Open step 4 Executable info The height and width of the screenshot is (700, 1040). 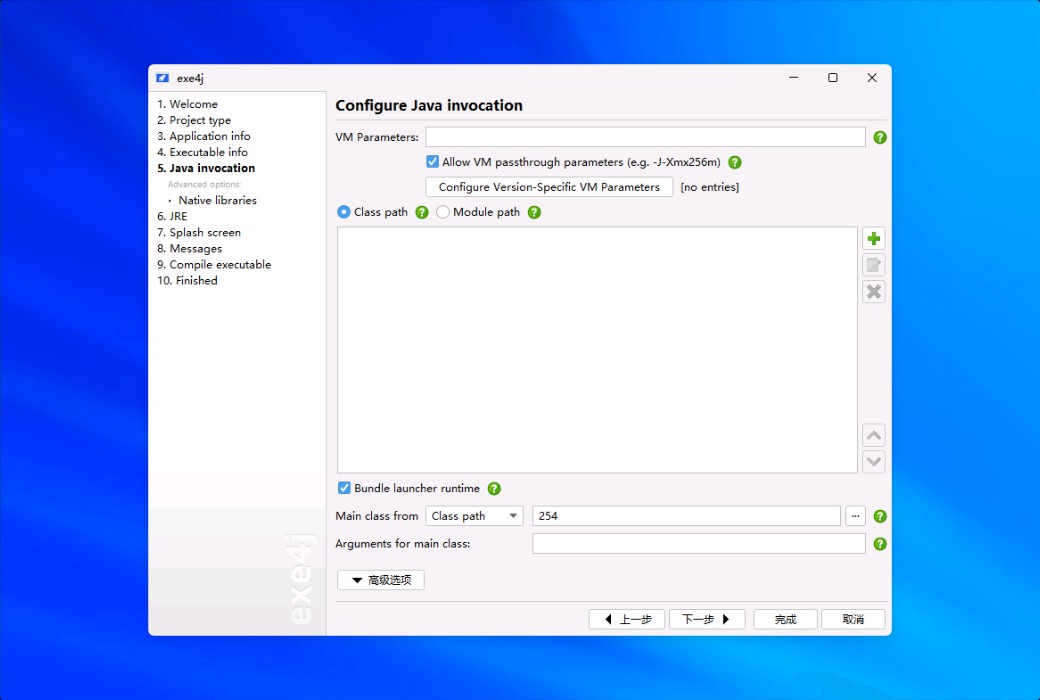[202, 152]
